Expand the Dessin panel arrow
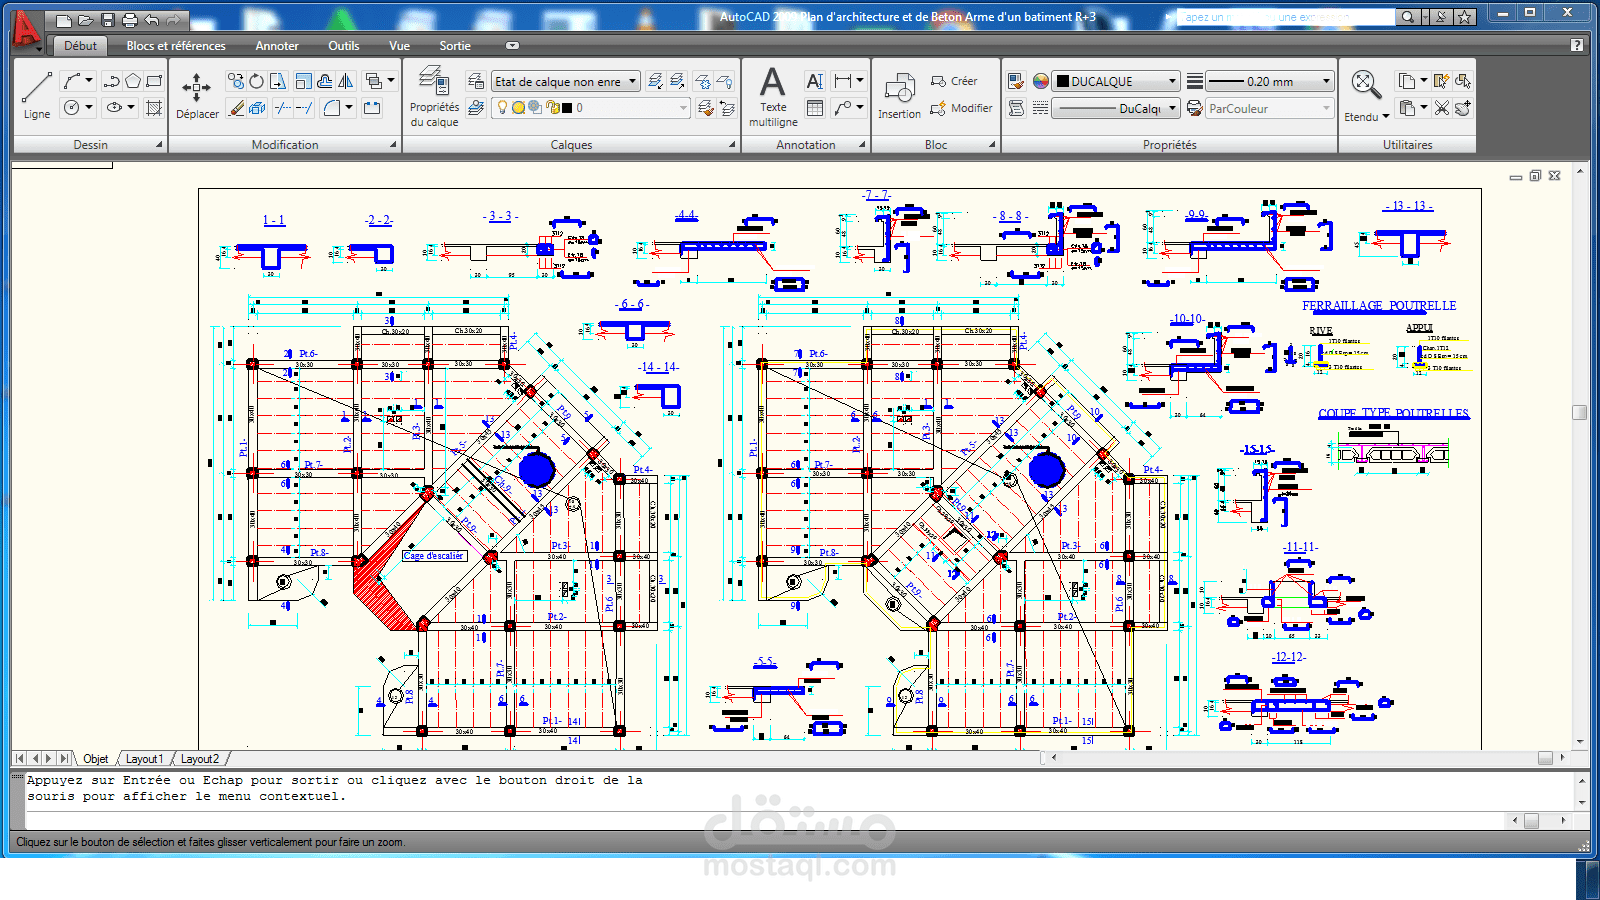The width and height of the screenshot is (1600, 900). point(159,145)
